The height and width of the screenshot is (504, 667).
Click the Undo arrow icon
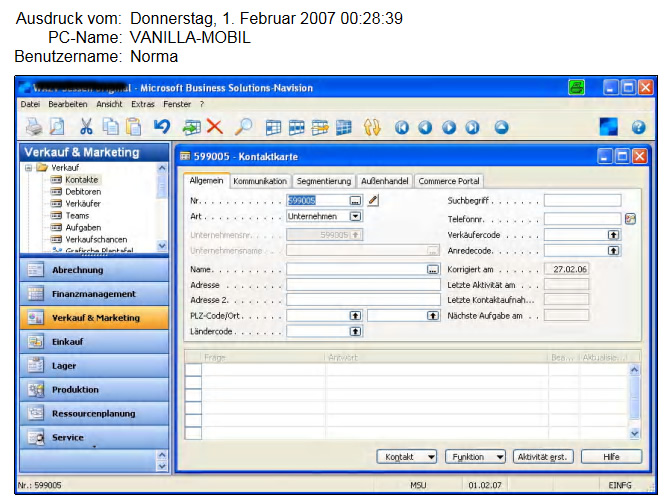162,127
